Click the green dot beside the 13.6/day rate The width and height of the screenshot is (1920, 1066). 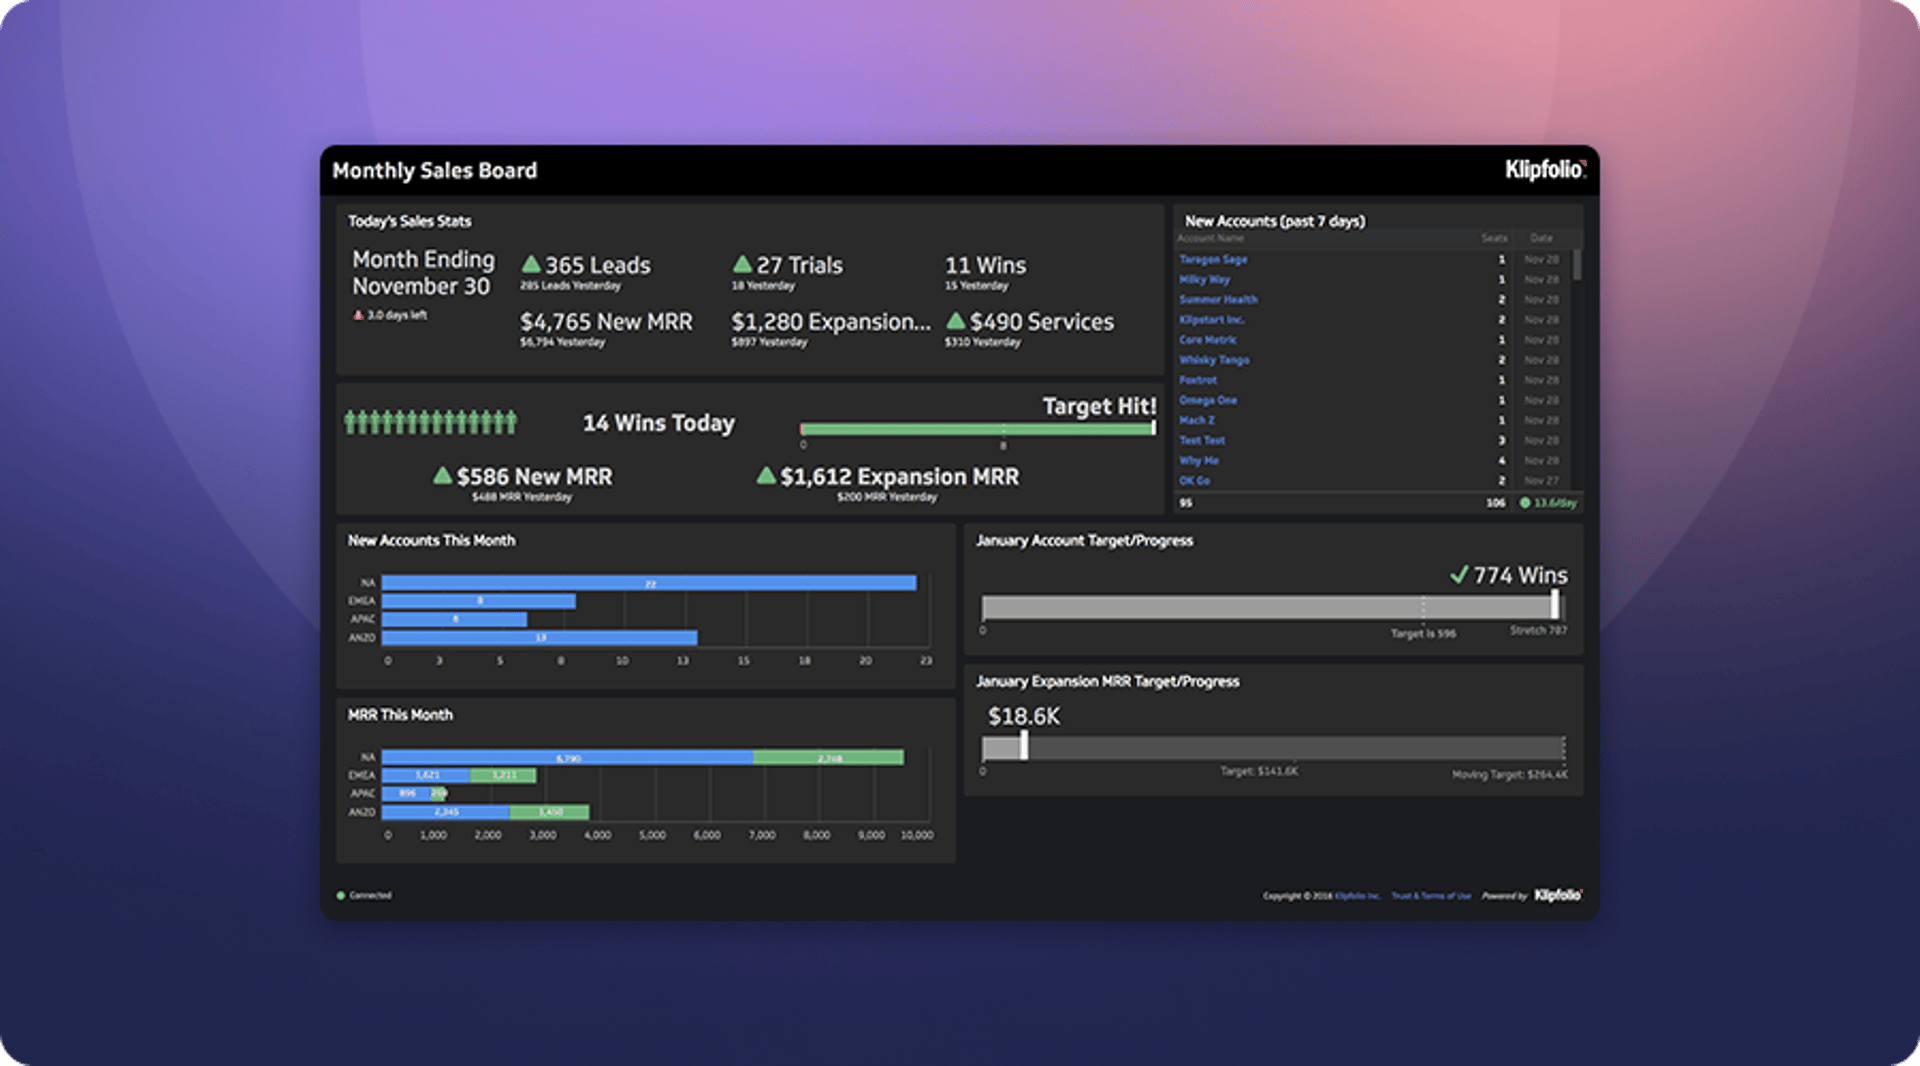click(x=1523, y=503)
